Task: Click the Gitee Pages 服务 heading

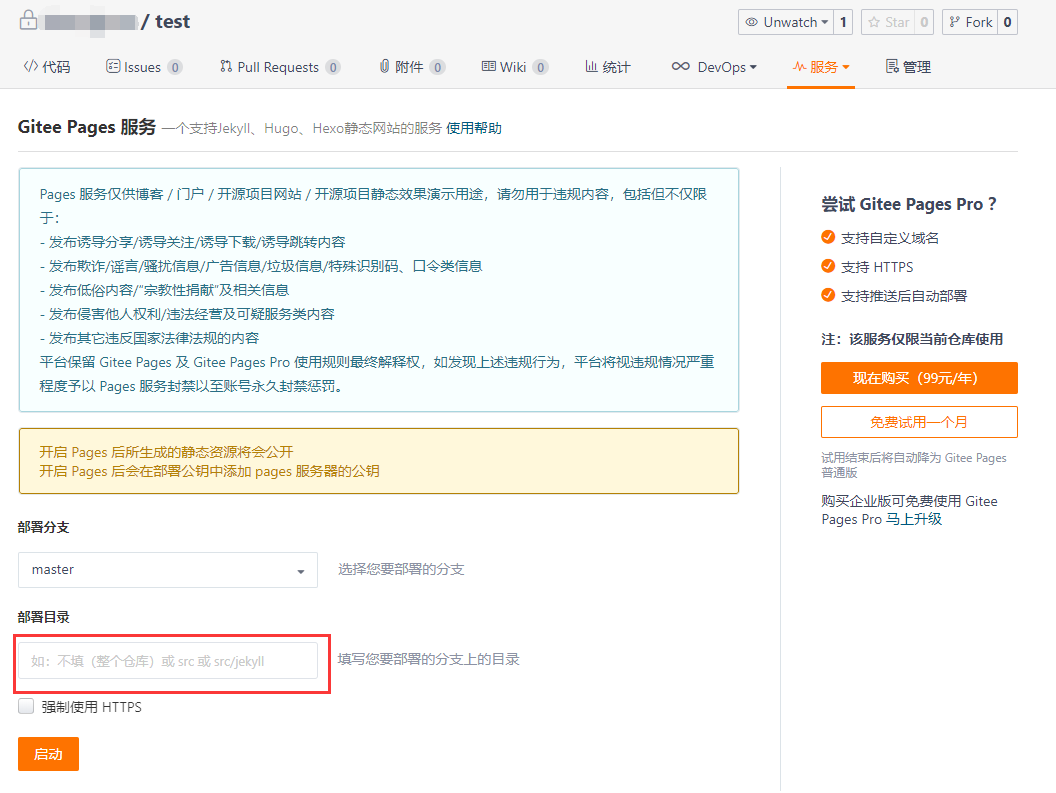Action: 87,127
